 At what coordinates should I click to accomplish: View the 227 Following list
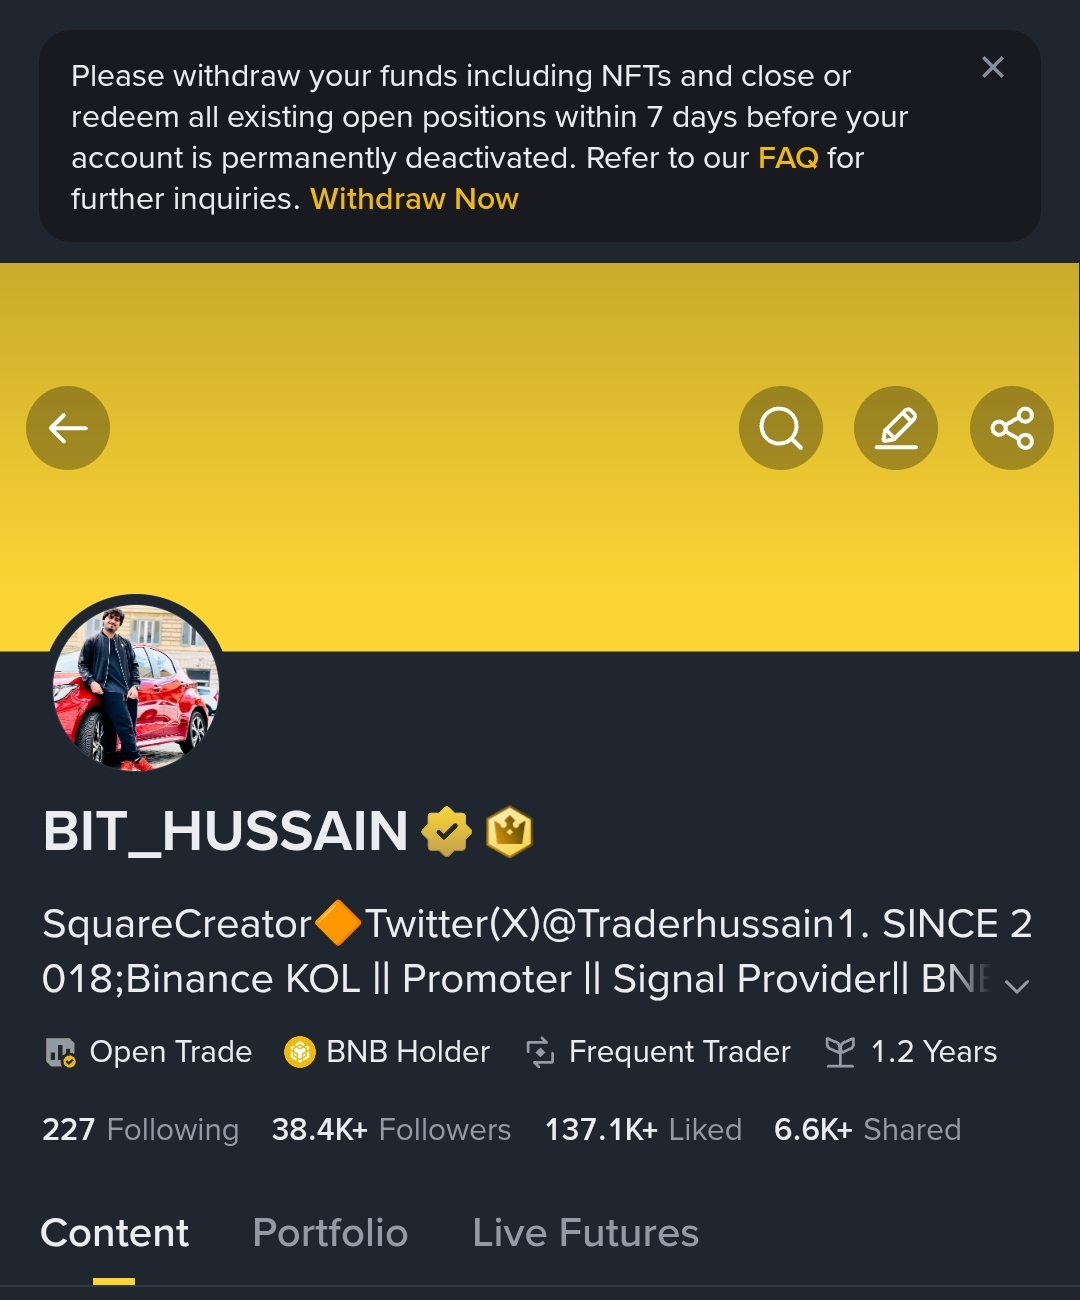pyautogui.click(x=140, y=1130)
